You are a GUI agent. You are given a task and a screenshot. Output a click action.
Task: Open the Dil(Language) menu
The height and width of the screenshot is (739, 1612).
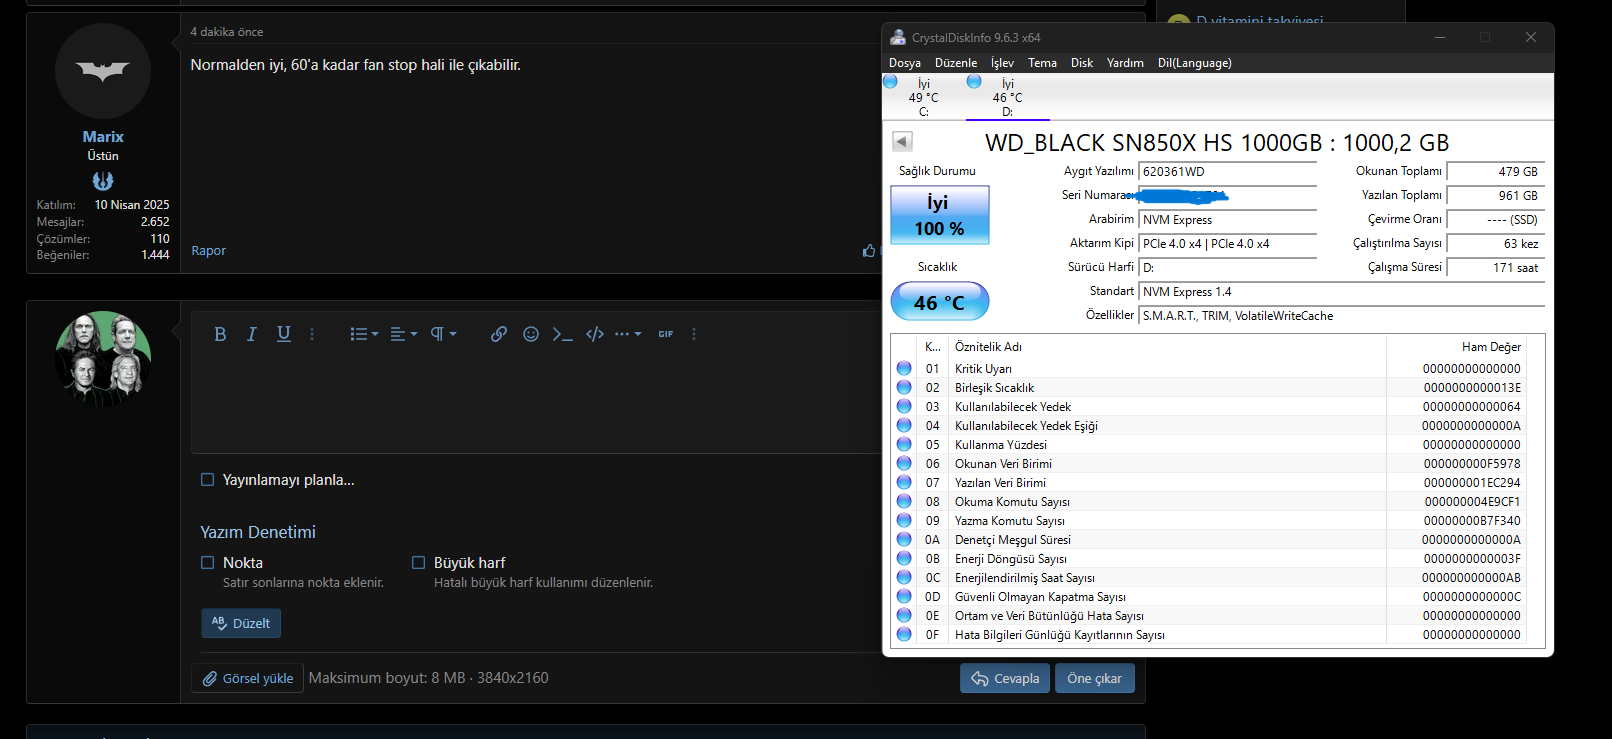point(1195,63)
